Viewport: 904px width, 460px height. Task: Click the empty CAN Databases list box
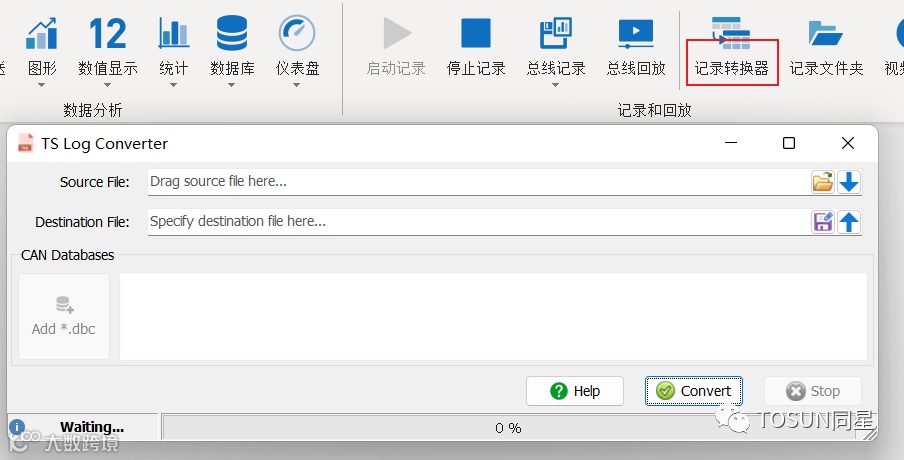[x=493, y=316]
